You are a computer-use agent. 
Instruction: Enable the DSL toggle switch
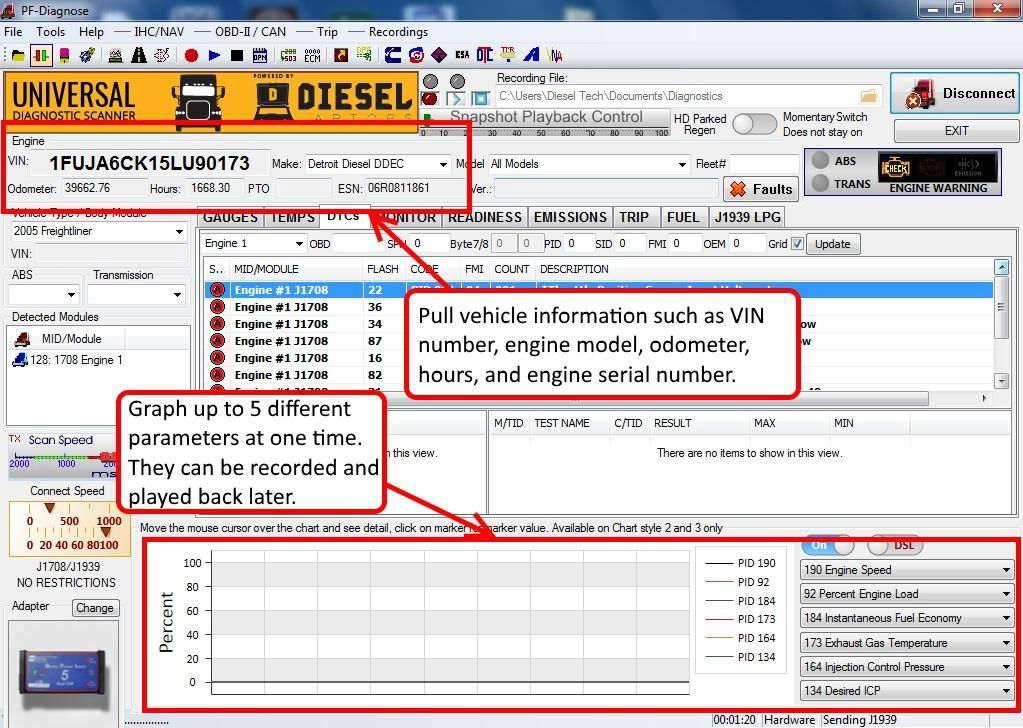pyautogui.click(x=893, y=545)
